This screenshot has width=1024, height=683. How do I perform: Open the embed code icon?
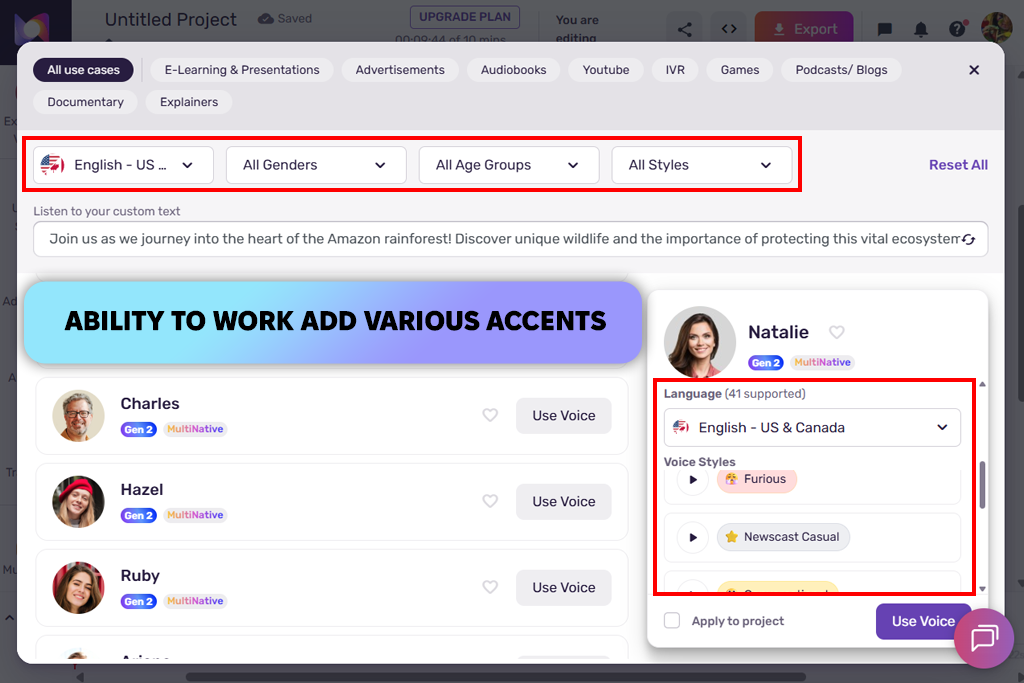pos(729,29)
